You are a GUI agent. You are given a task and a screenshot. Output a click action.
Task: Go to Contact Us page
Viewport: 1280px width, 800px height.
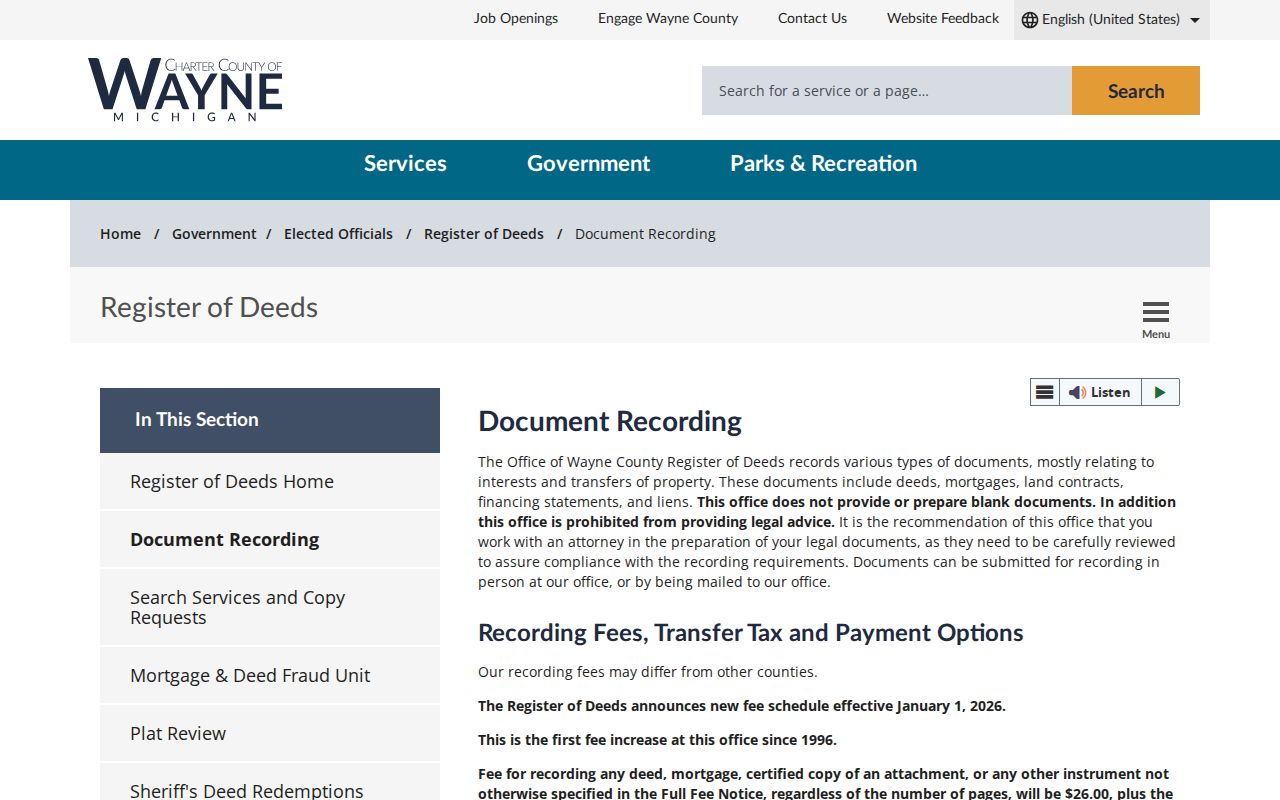coord(812,18)
